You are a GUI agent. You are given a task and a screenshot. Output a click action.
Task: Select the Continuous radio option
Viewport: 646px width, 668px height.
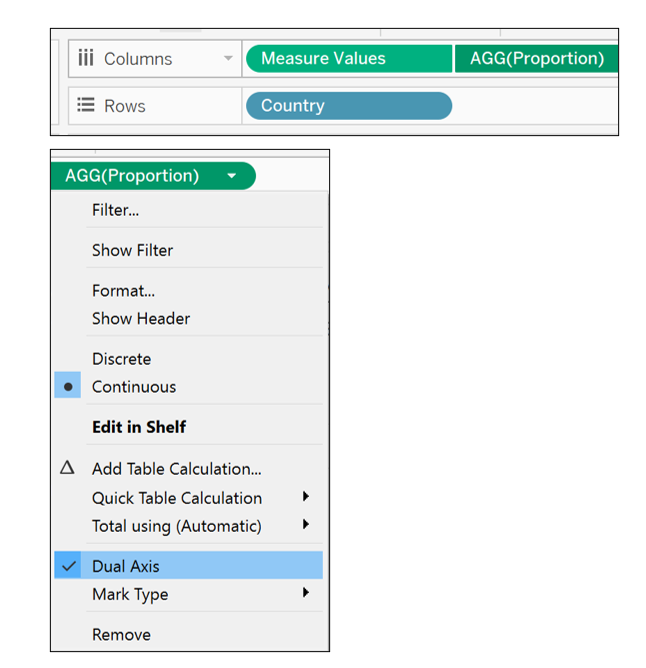point(134,387)
